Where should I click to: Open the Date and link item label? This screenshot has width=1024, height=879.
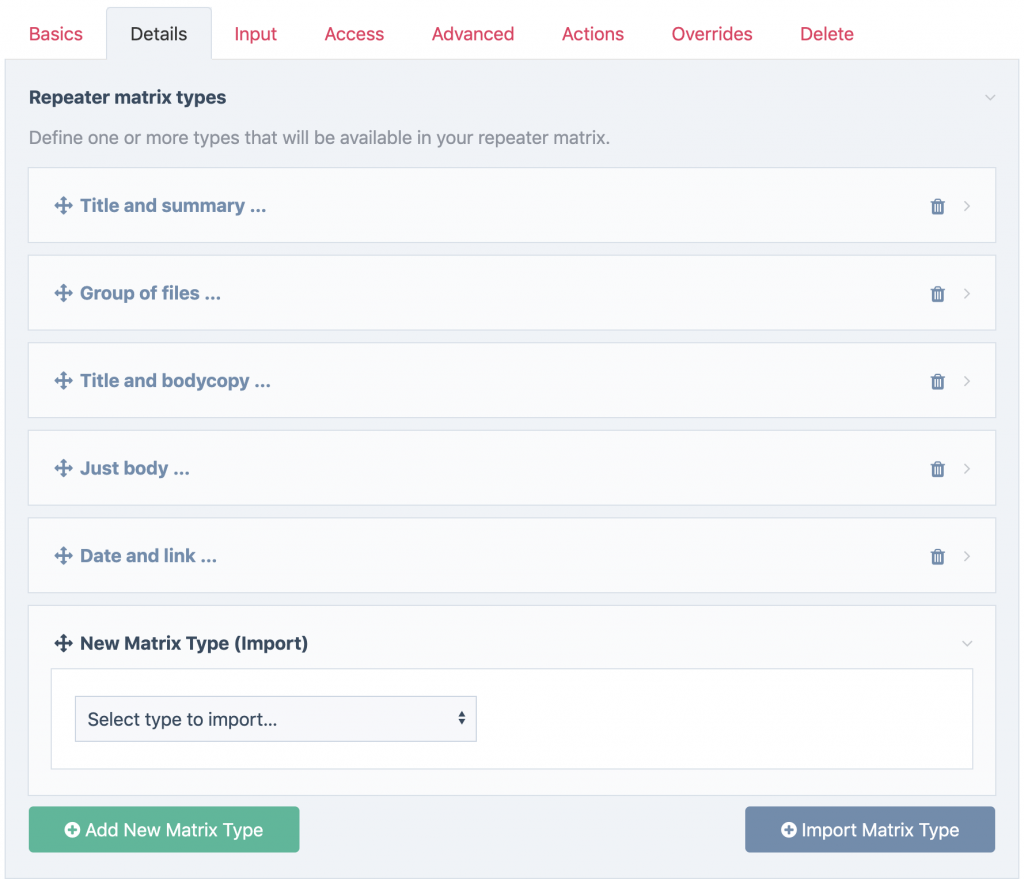pos(148,556)
